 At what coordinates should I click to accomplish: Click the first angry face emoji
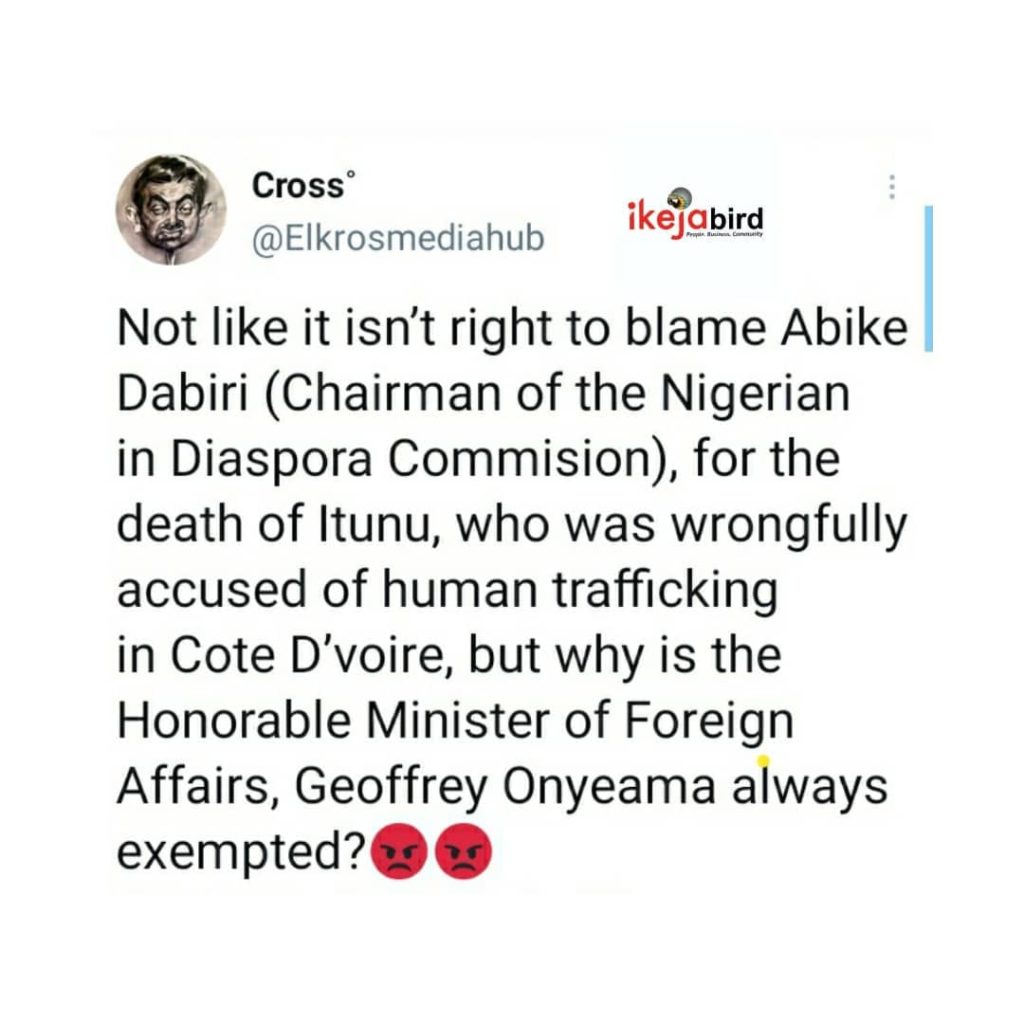click(398, 857)
